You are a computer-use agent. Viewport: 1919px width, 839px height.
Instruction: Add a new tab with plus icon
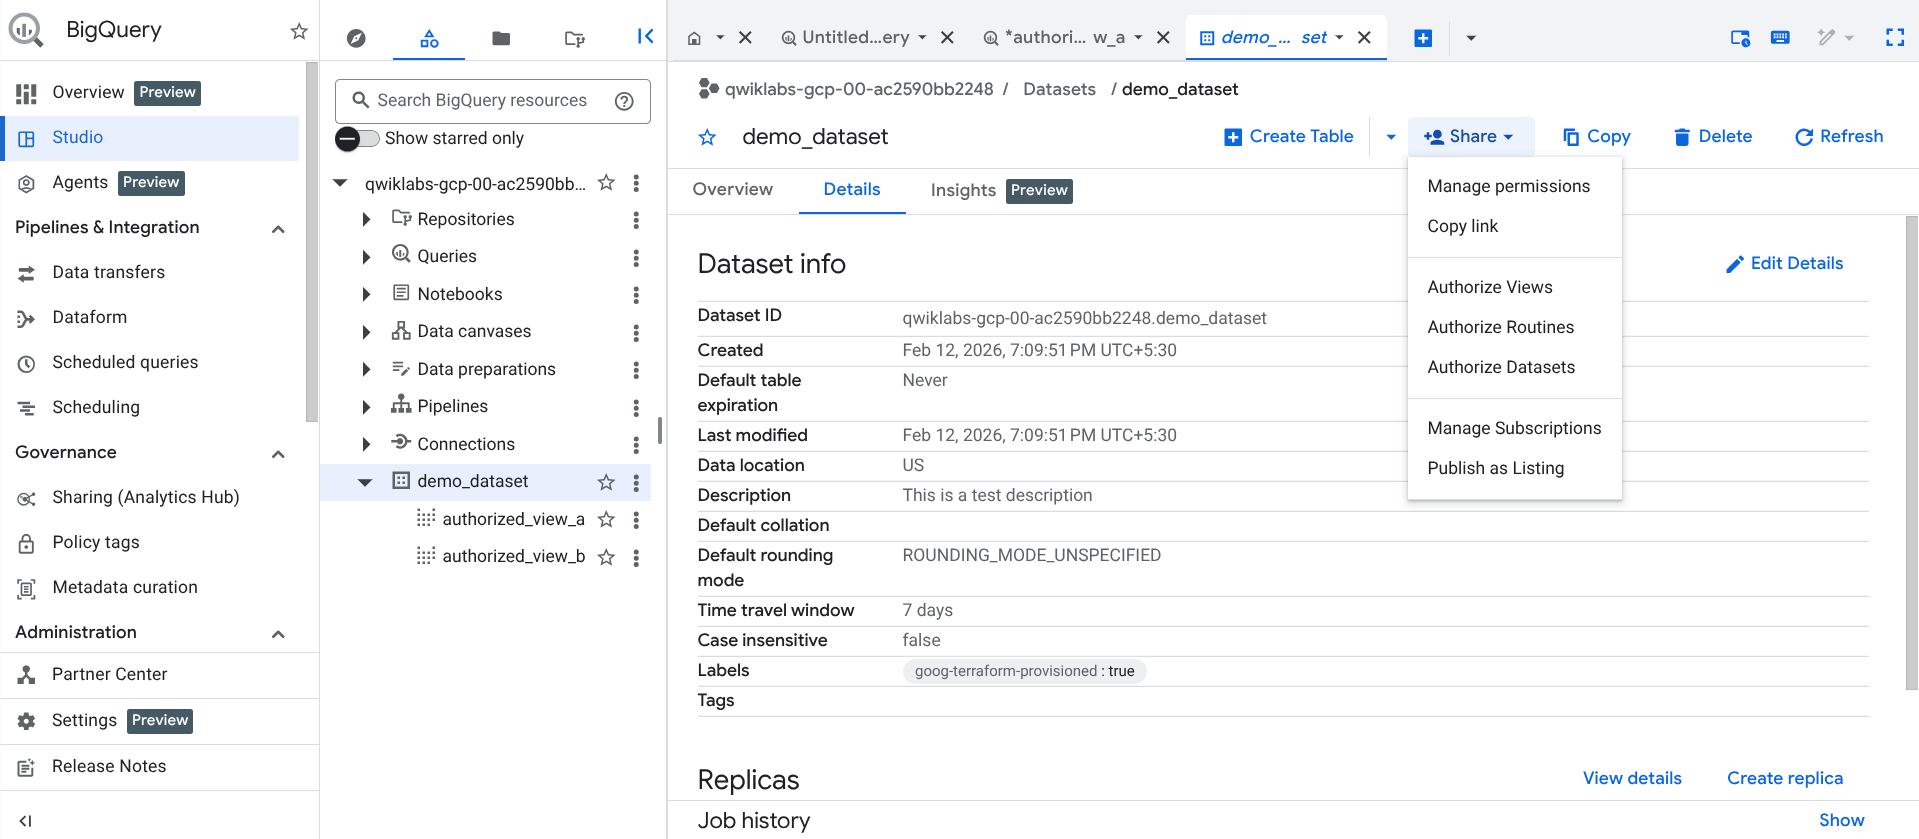point(1422,38)
